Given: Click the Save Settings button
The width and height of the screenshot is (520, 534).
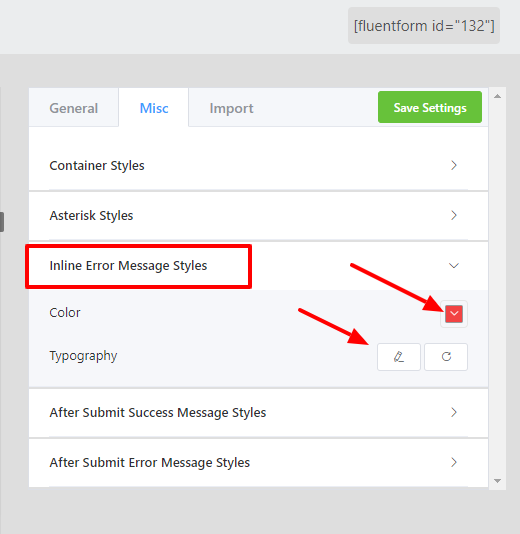Looking at the screenshot, I should [430, 107].
